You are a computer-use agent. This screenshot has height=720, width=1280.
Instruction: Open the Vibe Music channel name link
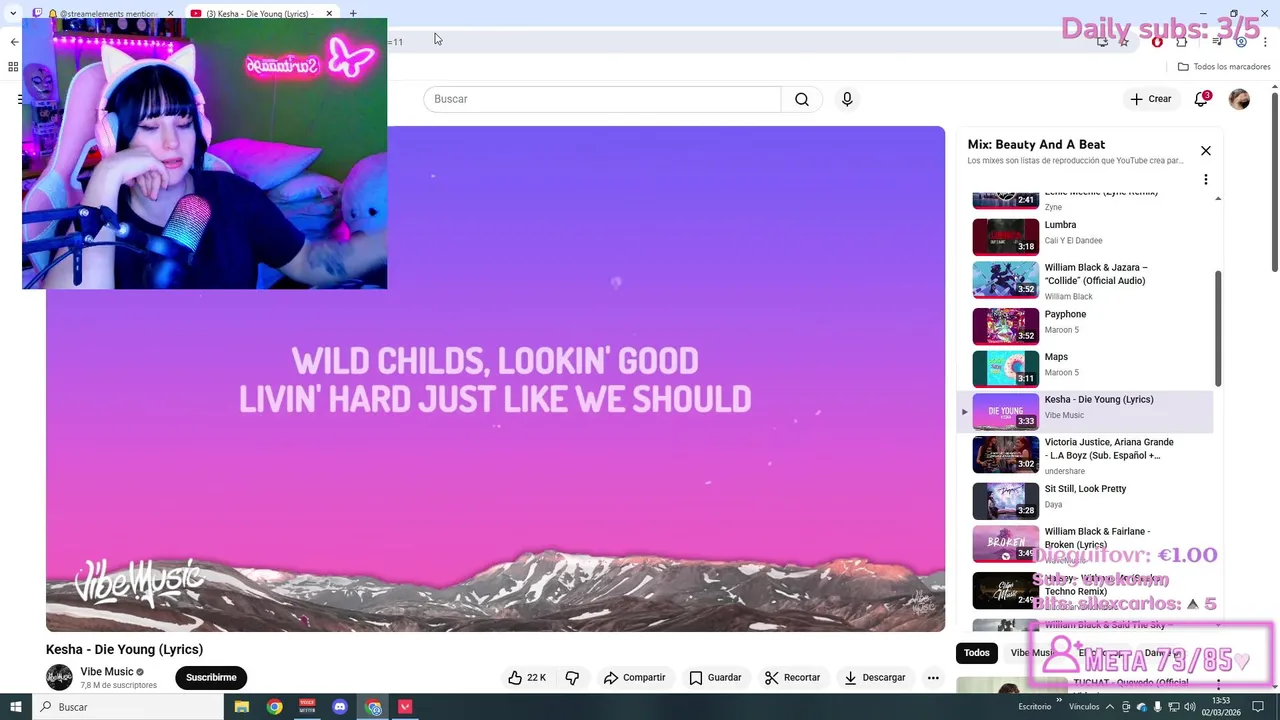click(x=107, y=672)
